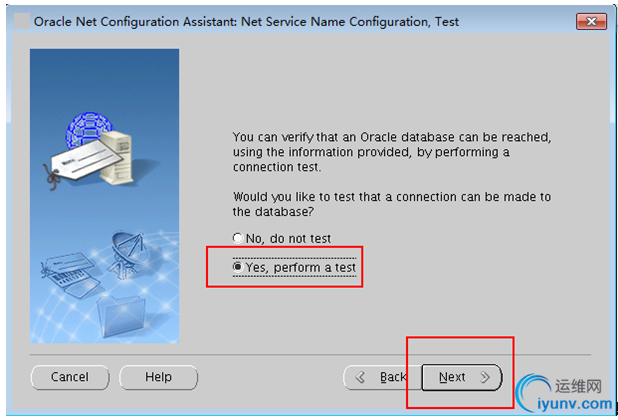Open Help for this wizard
The width and height of the screenshot is (618, 420).
click(x=158, y=377)
